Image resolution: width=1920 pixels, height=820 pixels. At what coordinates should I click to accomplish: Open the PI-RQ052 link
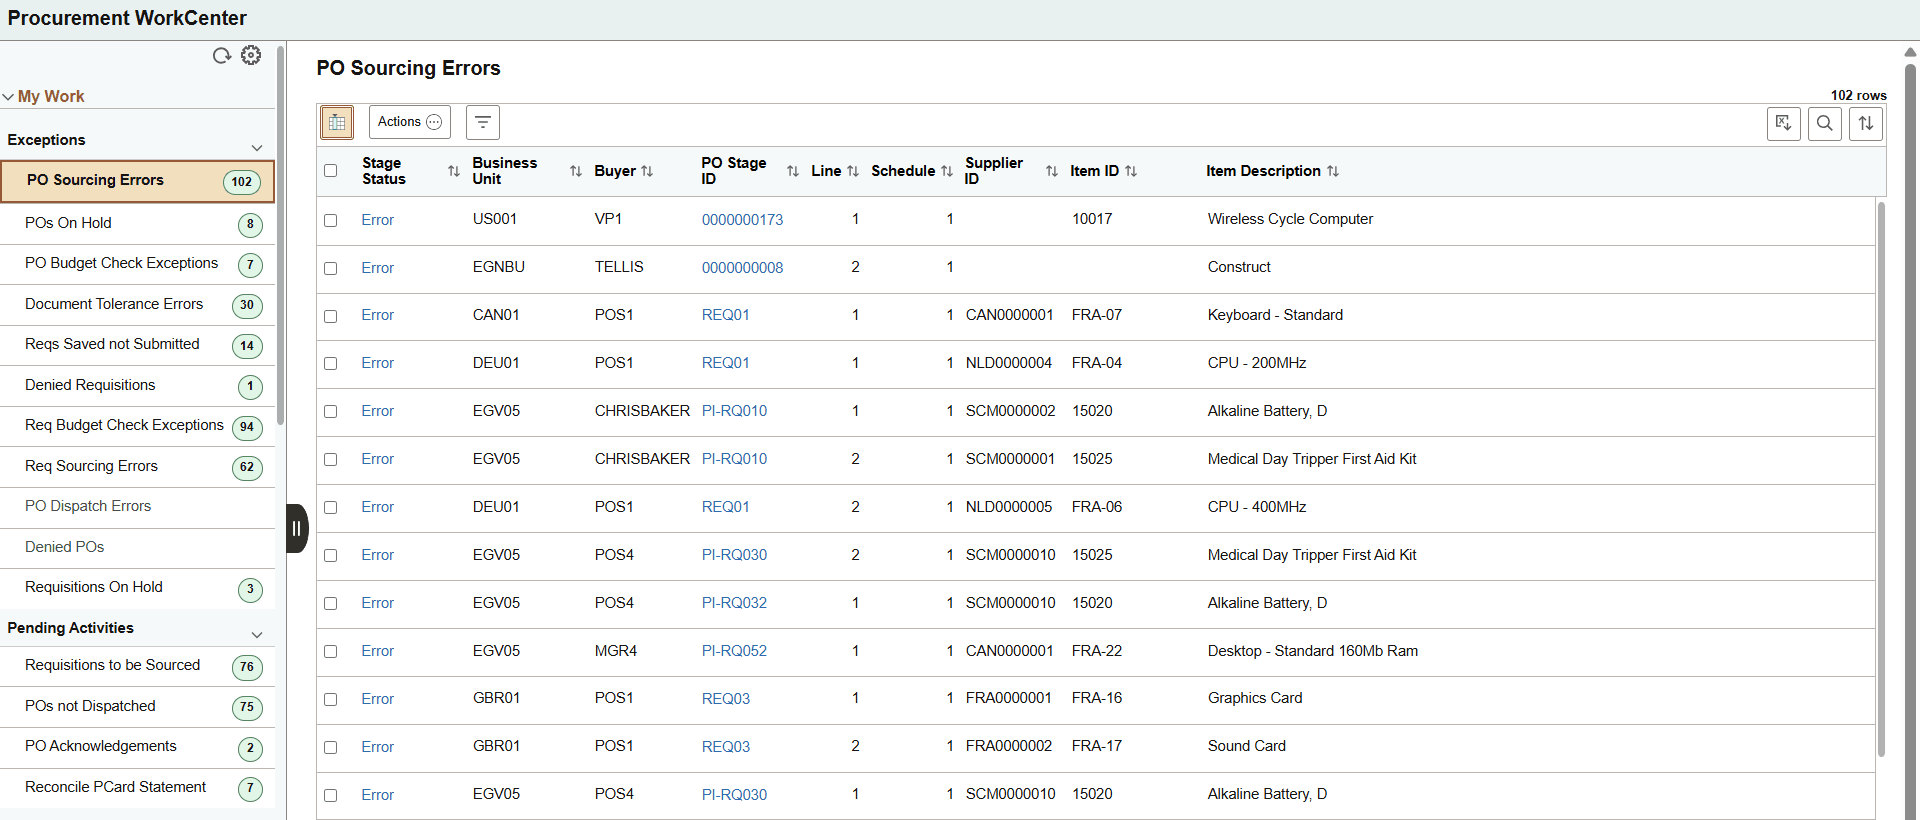734,651
